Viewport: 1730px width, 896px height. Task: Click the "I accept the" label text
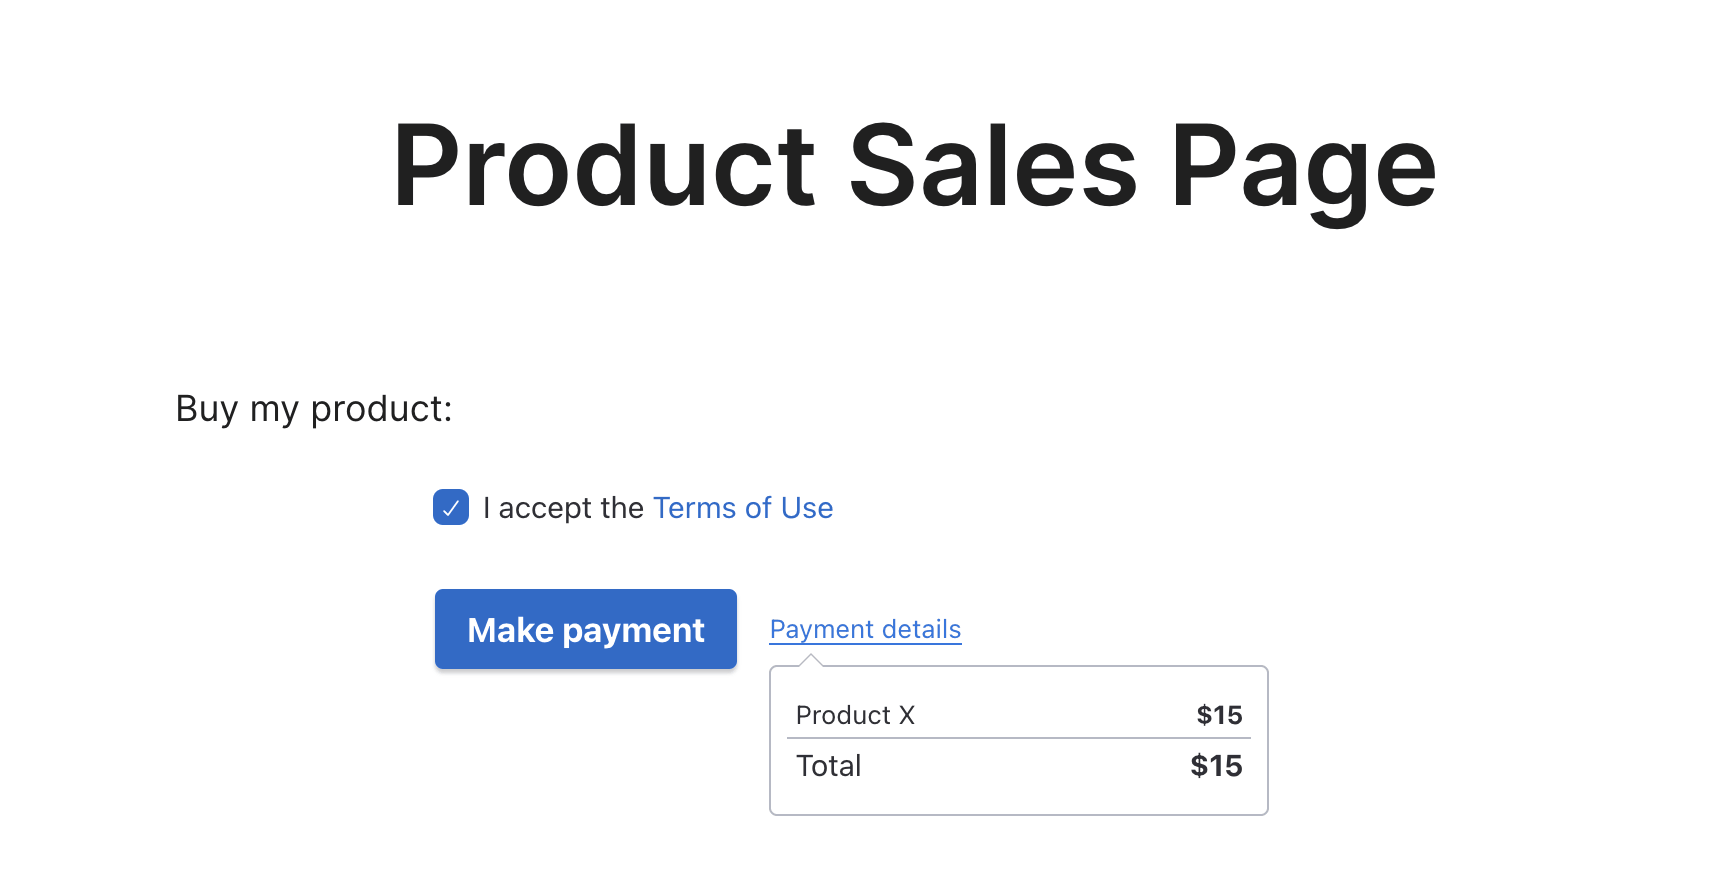point(563,508)
